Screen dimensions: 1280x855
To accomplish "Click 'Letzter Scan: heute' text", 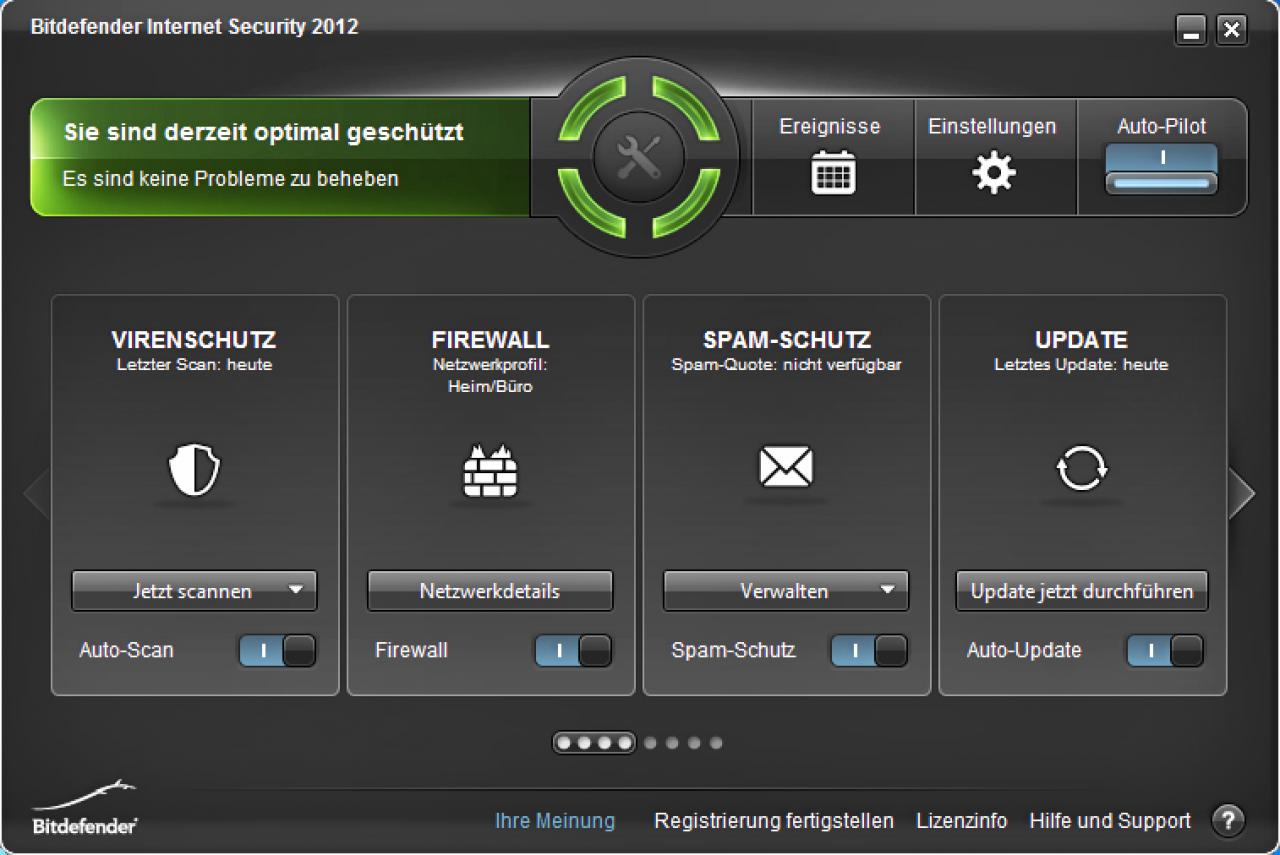I will click(x=194, y=365).
